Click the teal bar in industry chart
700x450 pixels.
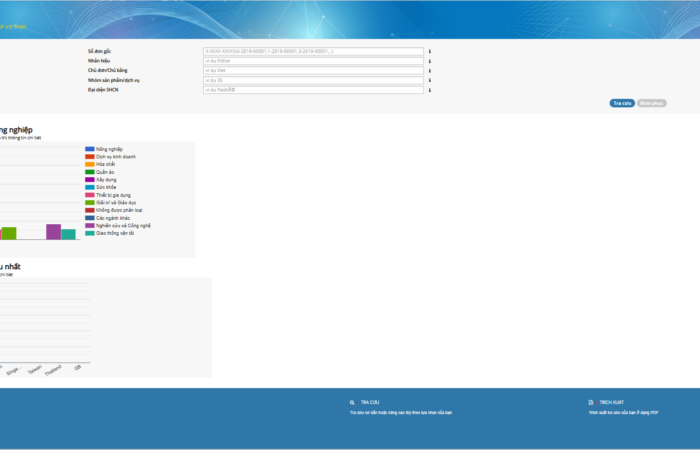click(x=68, y=235)
